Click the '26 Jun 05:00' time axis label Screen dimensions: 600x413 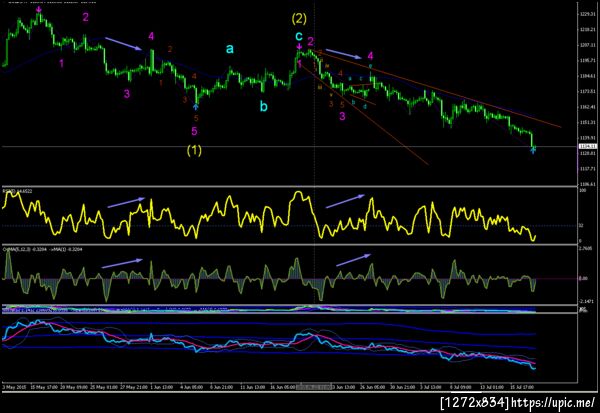[372, 387]
